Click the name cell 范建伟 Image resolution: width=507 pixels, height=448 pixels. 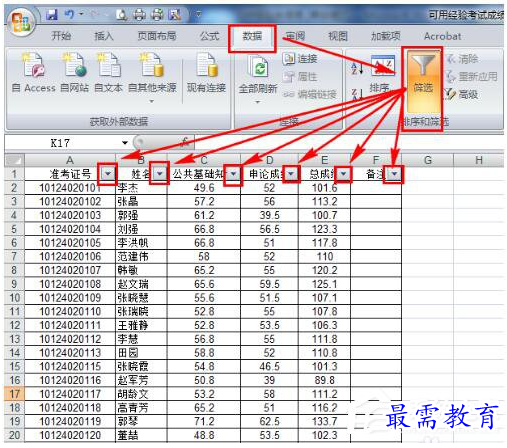141,257
